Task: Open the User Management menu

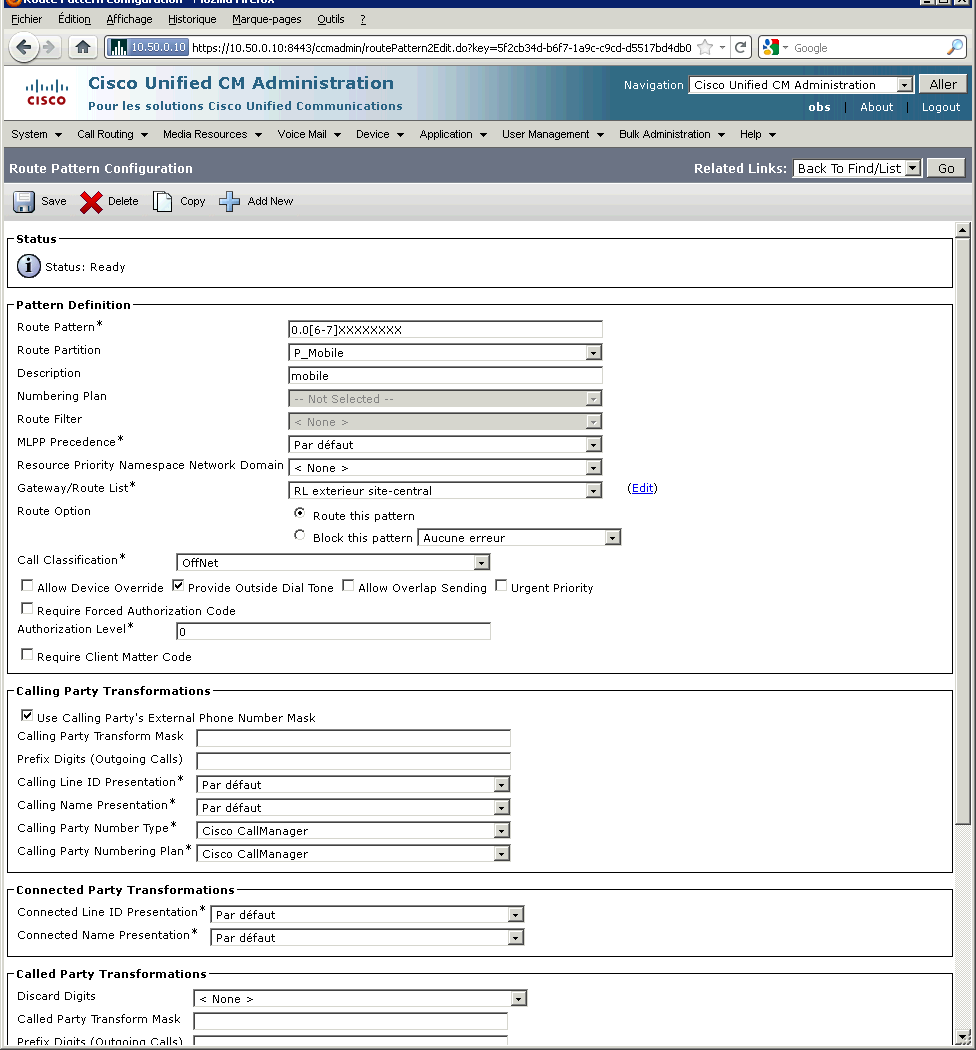Action: (x=553, y=135)
